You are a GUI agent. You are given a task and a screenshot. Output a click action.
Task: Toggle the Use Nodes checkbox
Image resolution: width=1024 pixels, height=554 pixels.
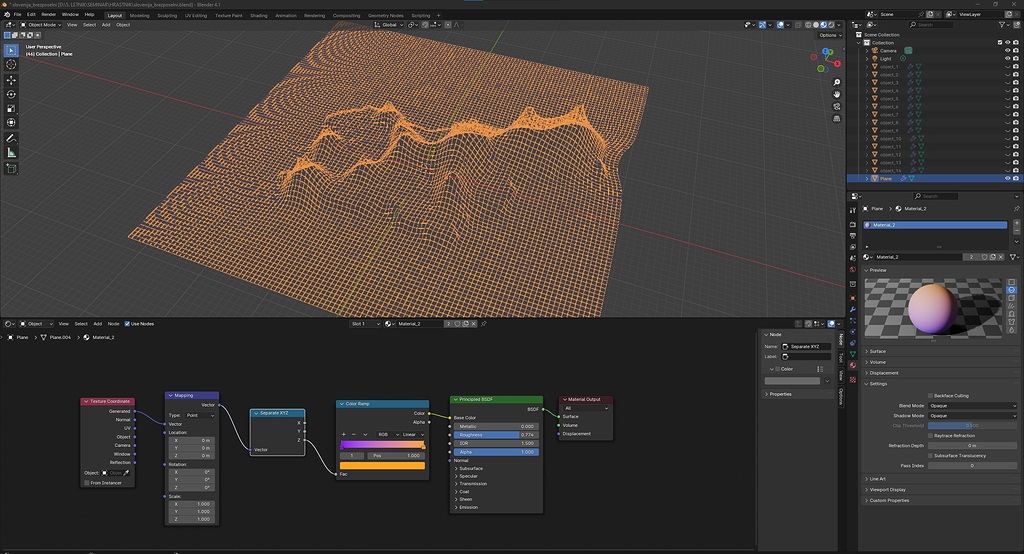(127, 323)
